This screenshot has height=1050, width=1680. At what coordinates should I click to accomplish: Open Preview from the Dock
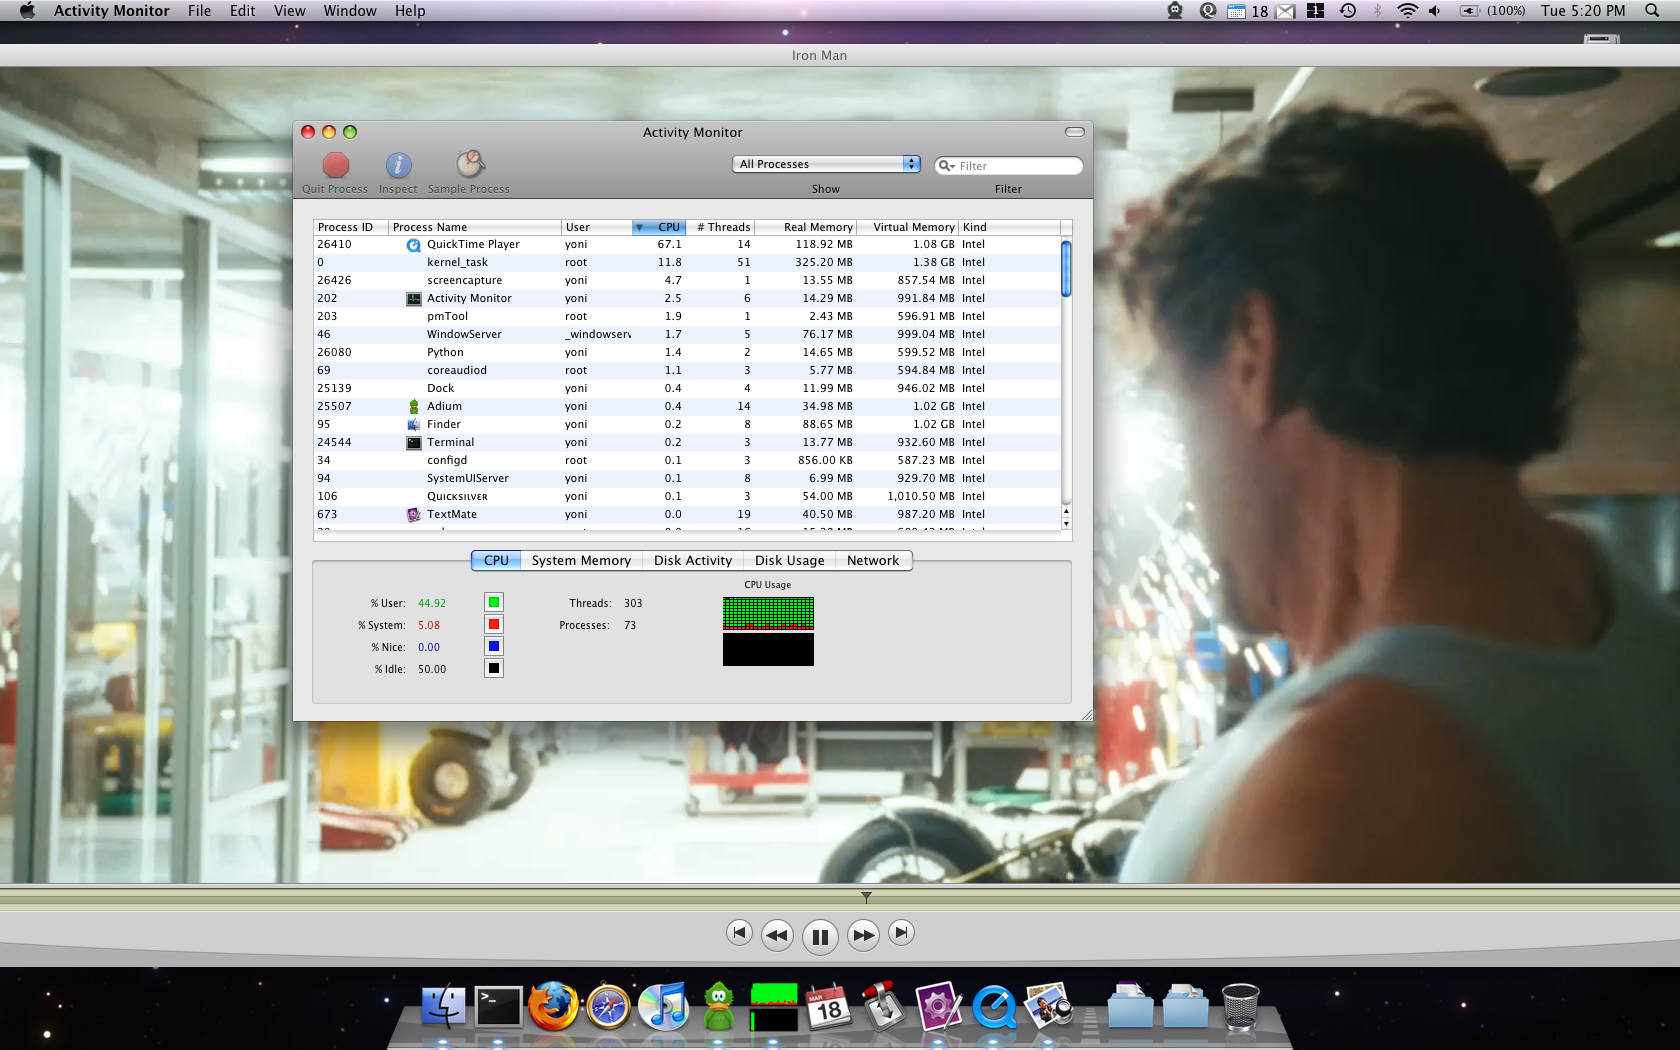click(1049, 1006)
